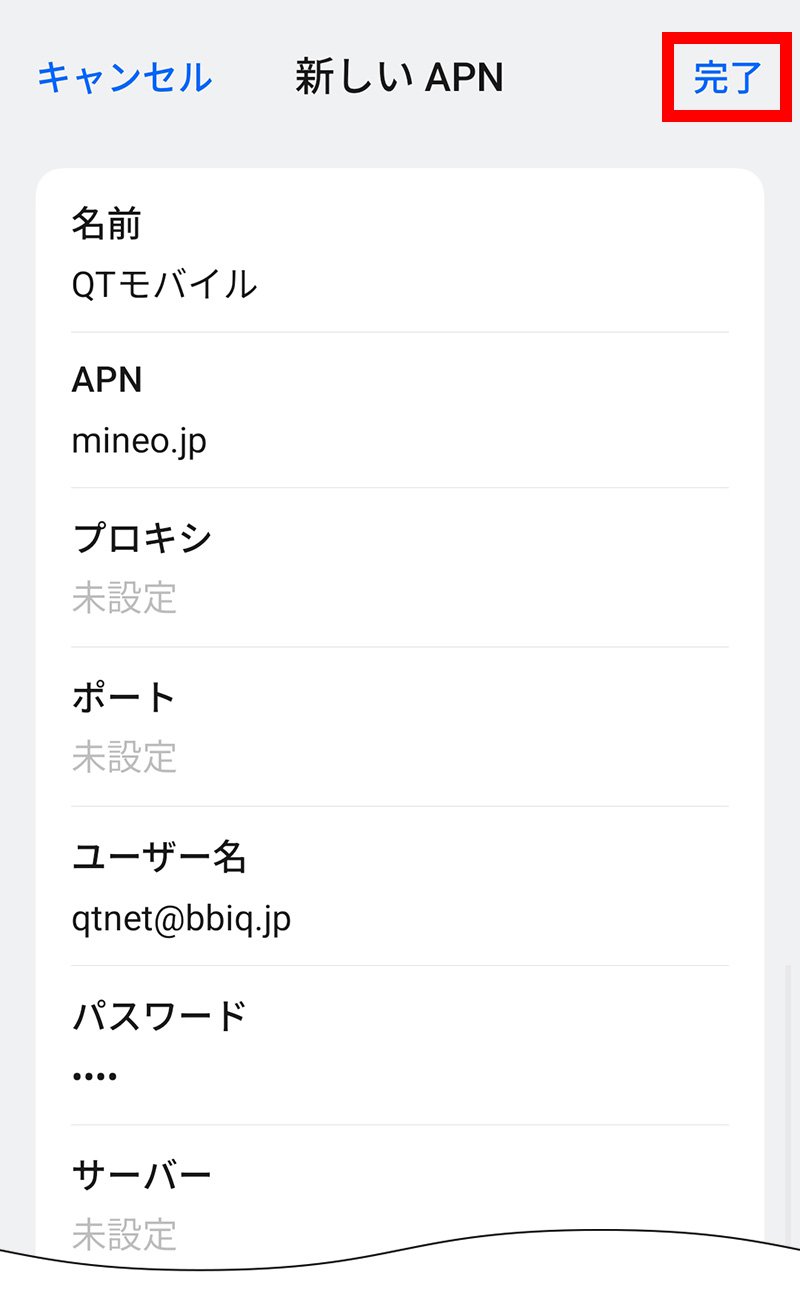The height and width of the screenshot is (1300, 800).
Task: Click the 新しい APN screen title
Action: click(x=399, y=77)
